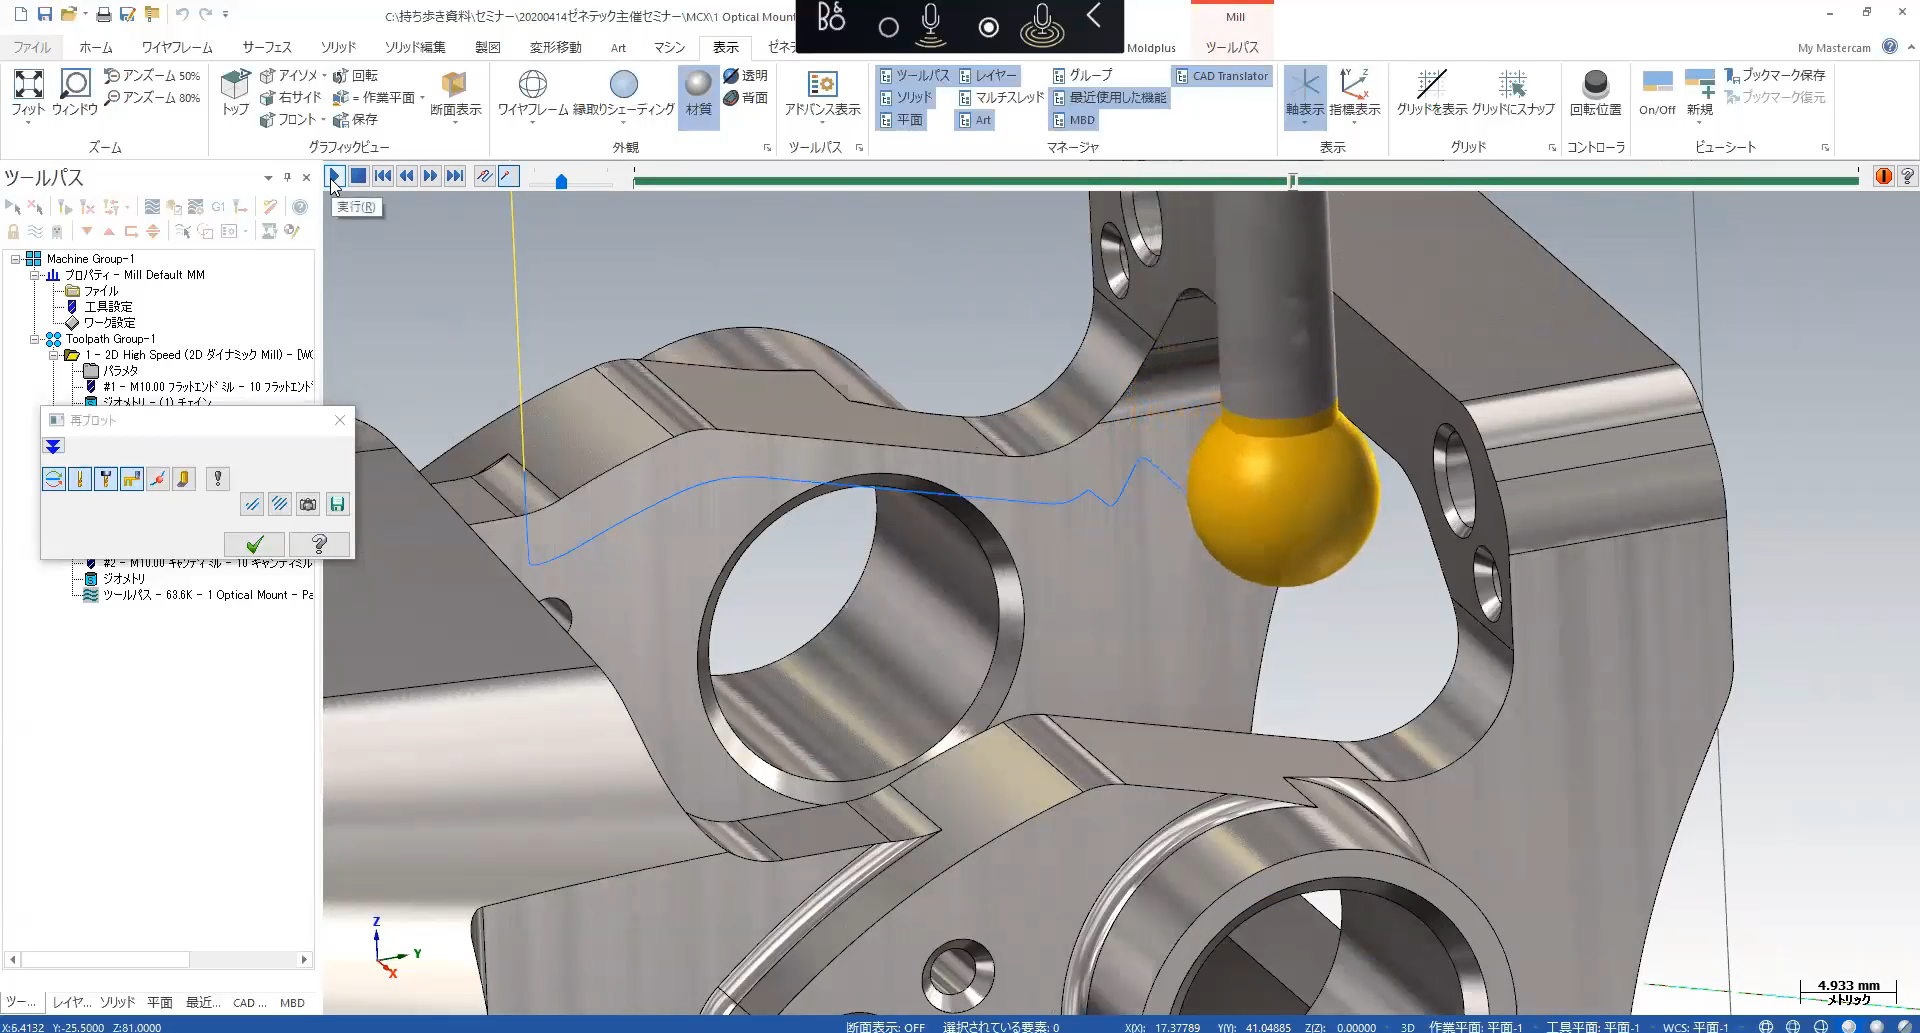Toggle the Layers (レイヤー) manager option
Screen dimensions: 1920x1033
tap(988, 76)
